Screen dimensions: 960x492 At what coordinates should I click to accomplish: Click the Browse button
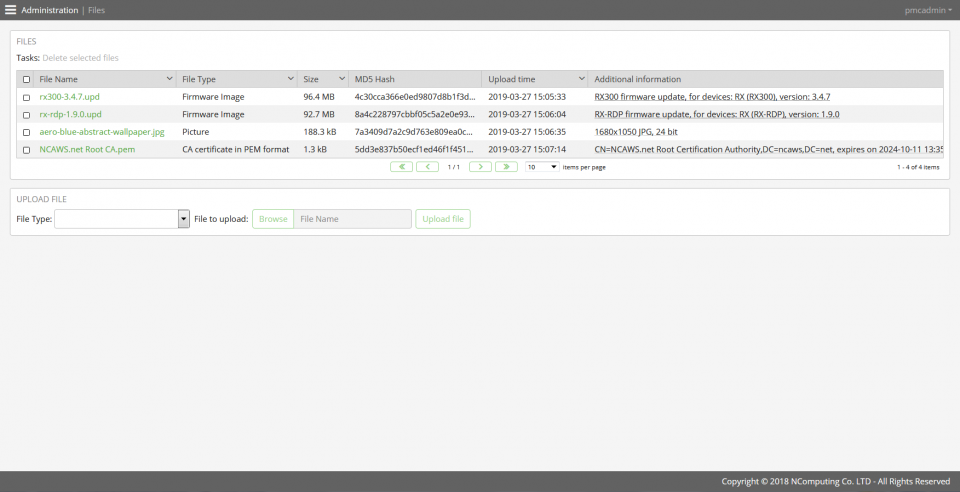point(272,219)
